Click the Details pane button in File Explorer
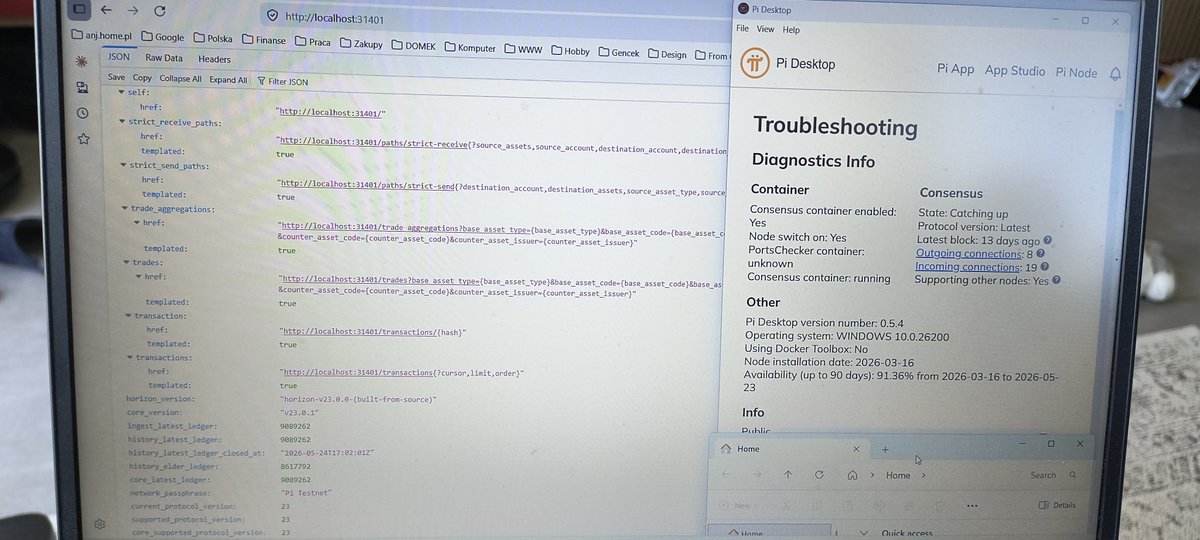 coord(1058,505)
